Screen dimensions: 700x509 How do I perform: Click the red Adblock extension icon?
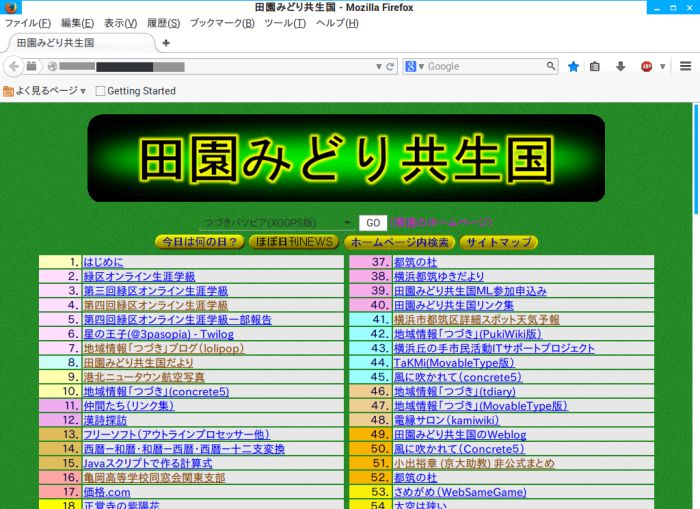tap(647, 67)
